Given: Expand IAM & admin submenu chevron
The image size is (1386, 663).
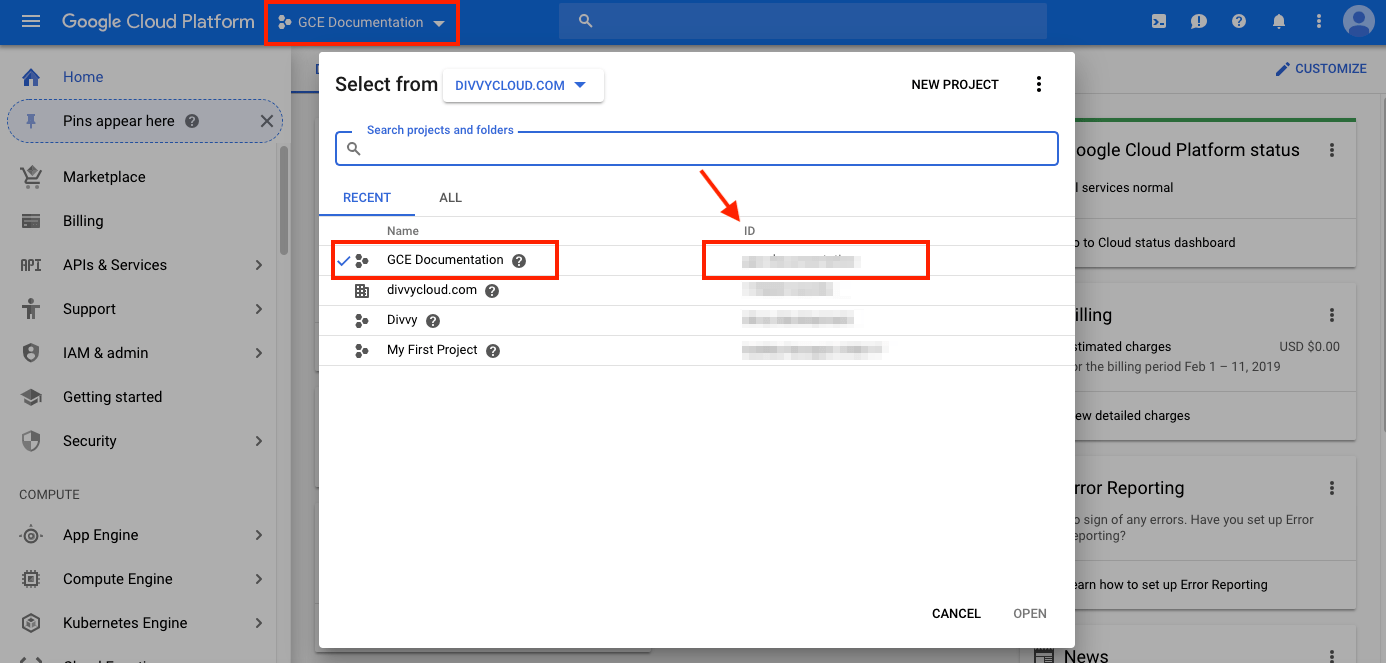Looking at the screenshot, I should [259, 353].
